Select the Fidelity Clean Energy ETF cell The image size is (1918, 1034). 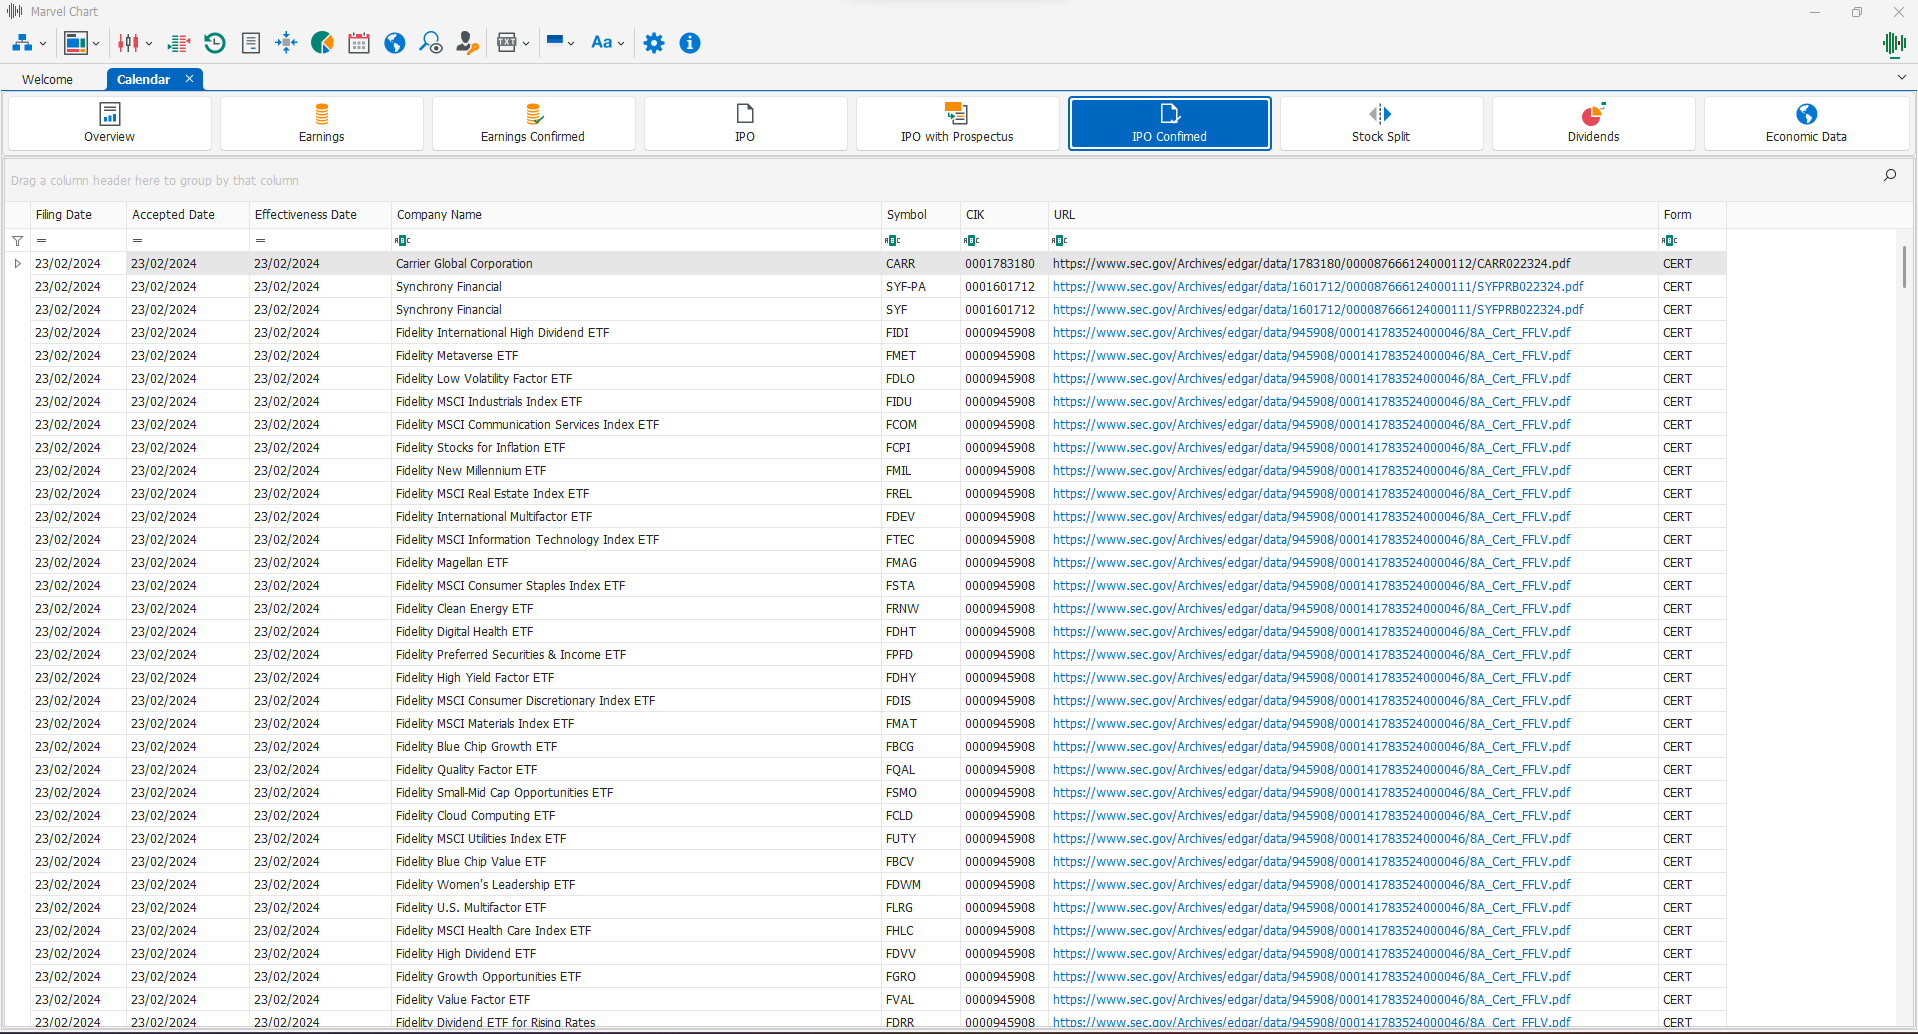click(636, 609)
